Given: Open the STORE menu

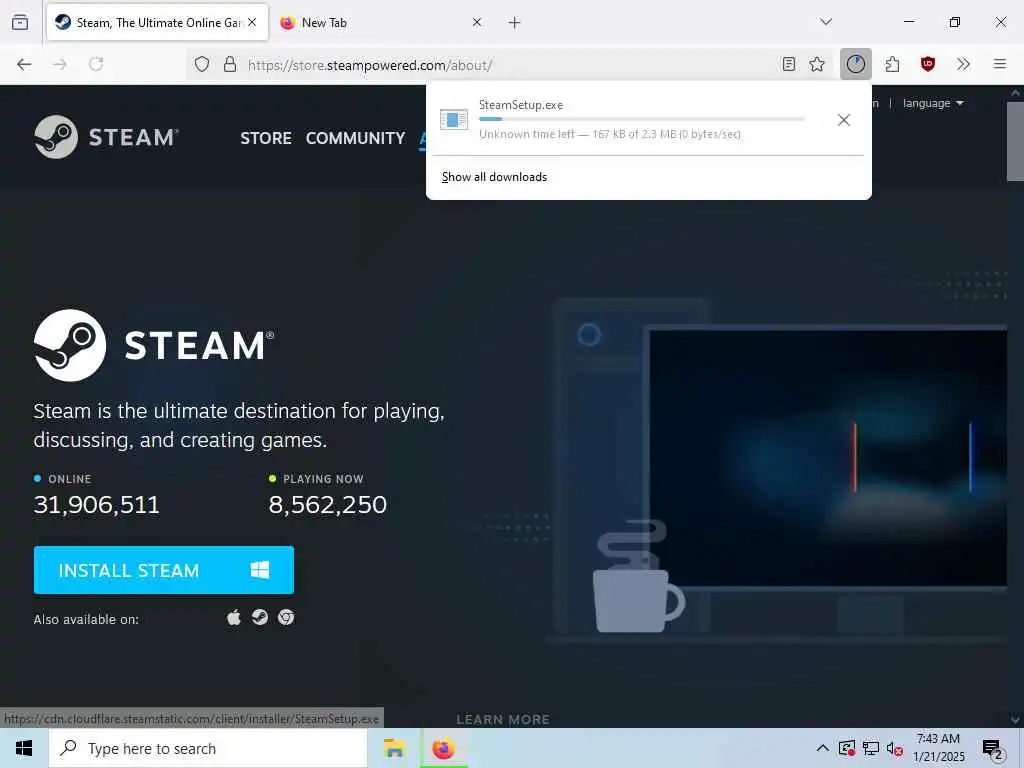Looking at the screenshot, I should tap(266, 138).
